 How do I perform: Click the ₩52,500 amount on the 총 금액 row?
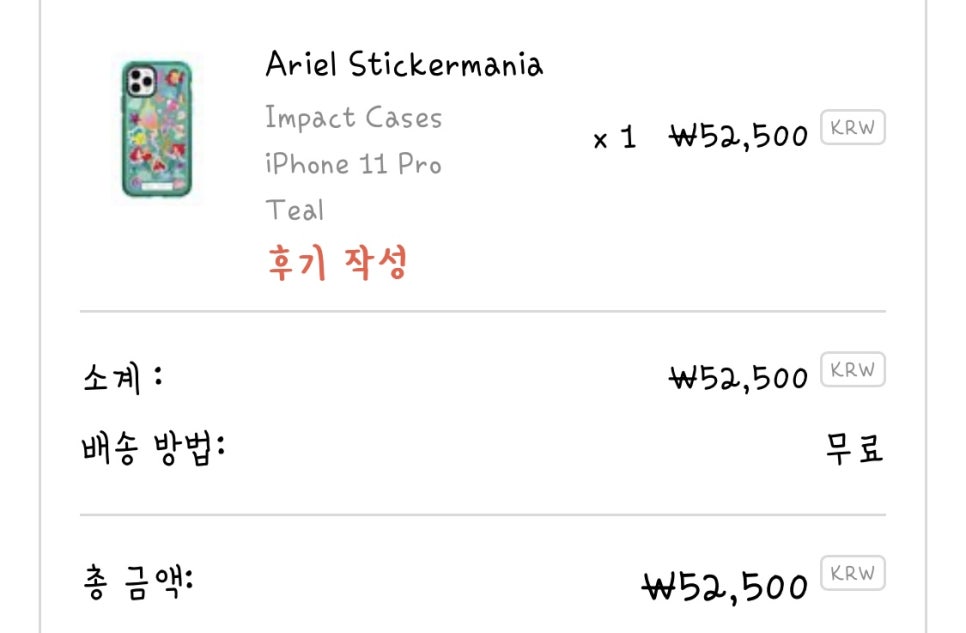tap(724, 584)
